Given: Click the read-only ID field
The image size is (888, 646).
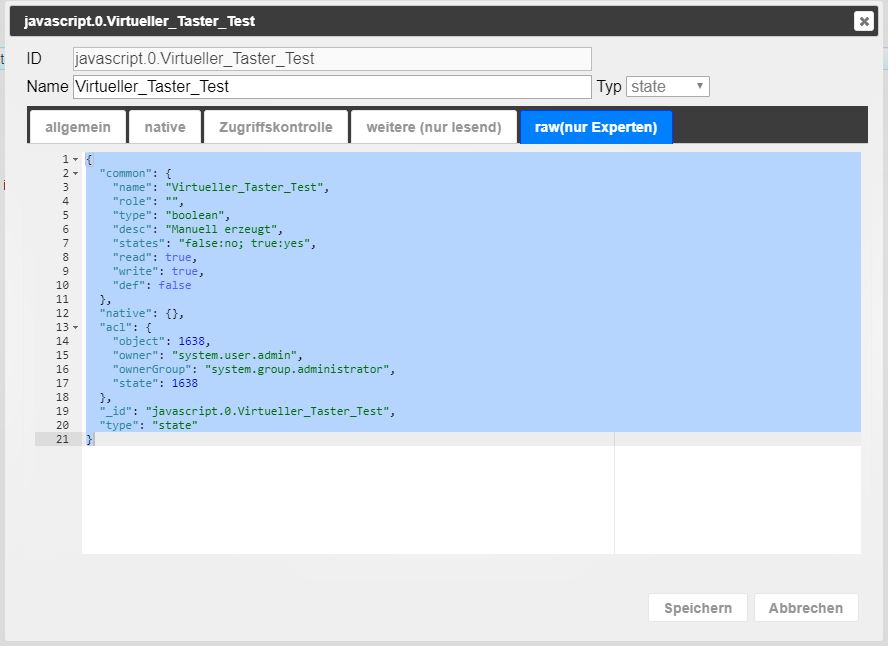Looking at the screenshot, I should click(332, 59).
